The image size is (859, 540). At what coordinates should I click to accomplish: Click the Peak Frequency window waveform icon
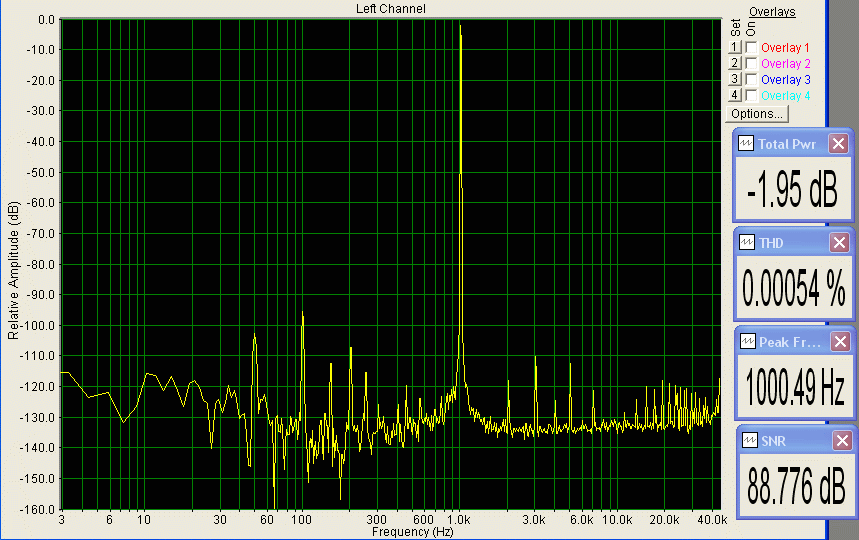(748, 342)
